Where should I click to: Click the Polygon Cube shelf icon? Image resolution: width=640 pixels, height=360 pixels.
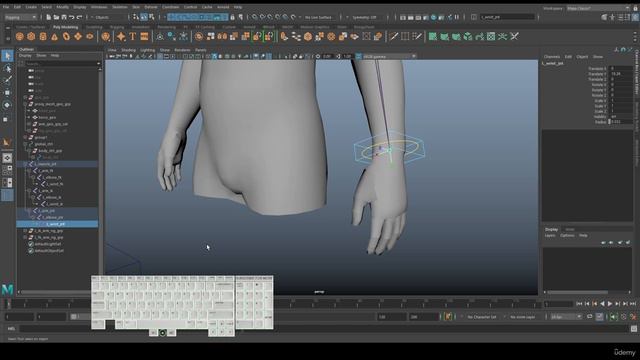pyautogui.click(x=31, y=37)
